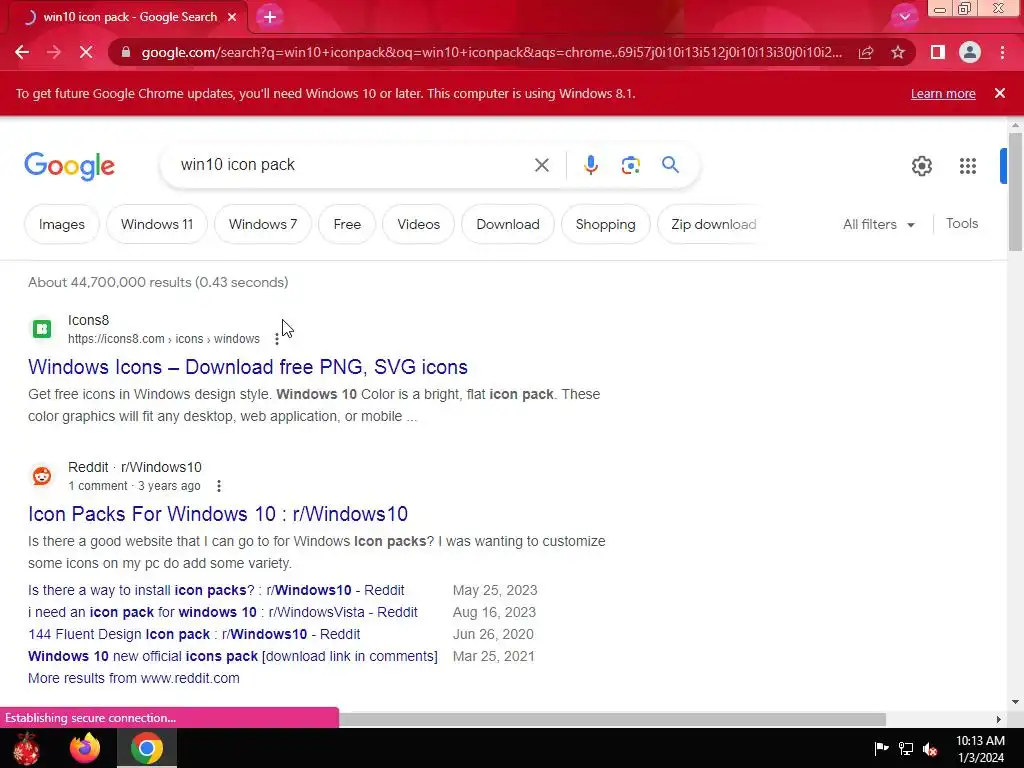The height and width of the screenshot is (768, 1024).
Task: Open the taskbar clock showing 10:13 AM
Action: (x=980, y=749)
